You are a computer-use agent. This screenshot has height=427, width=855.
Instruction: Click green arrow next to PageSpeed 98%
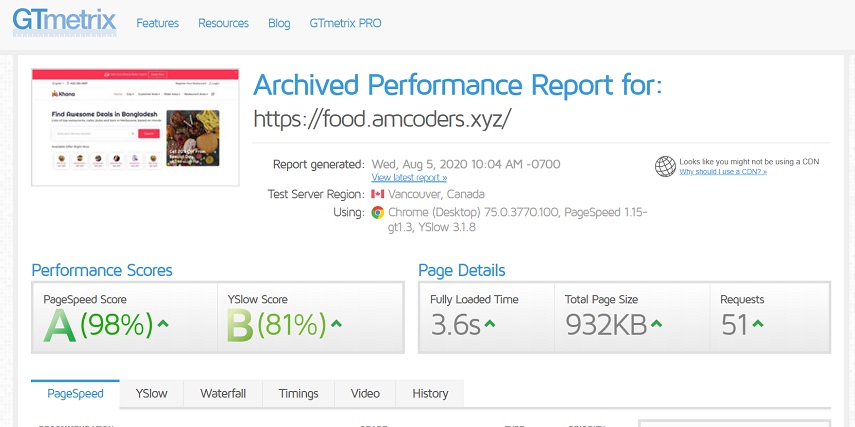pyautogui.click(x=162, y=324)
